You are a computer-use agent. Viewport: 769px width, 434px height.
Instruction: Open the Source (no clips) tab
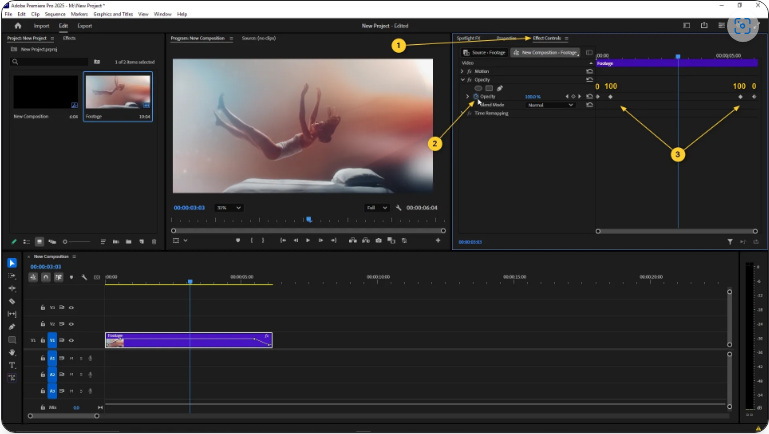coord(258,38)
